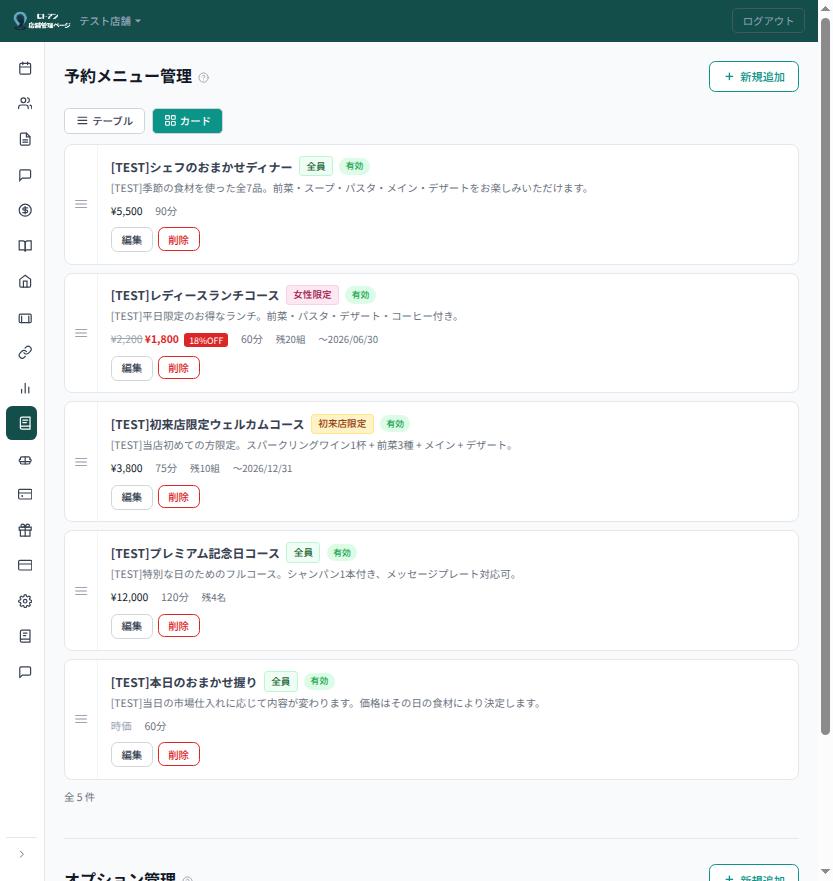
Task: Click the help icon beside 予約メニュー管理
Action: (x=203, y=78)
